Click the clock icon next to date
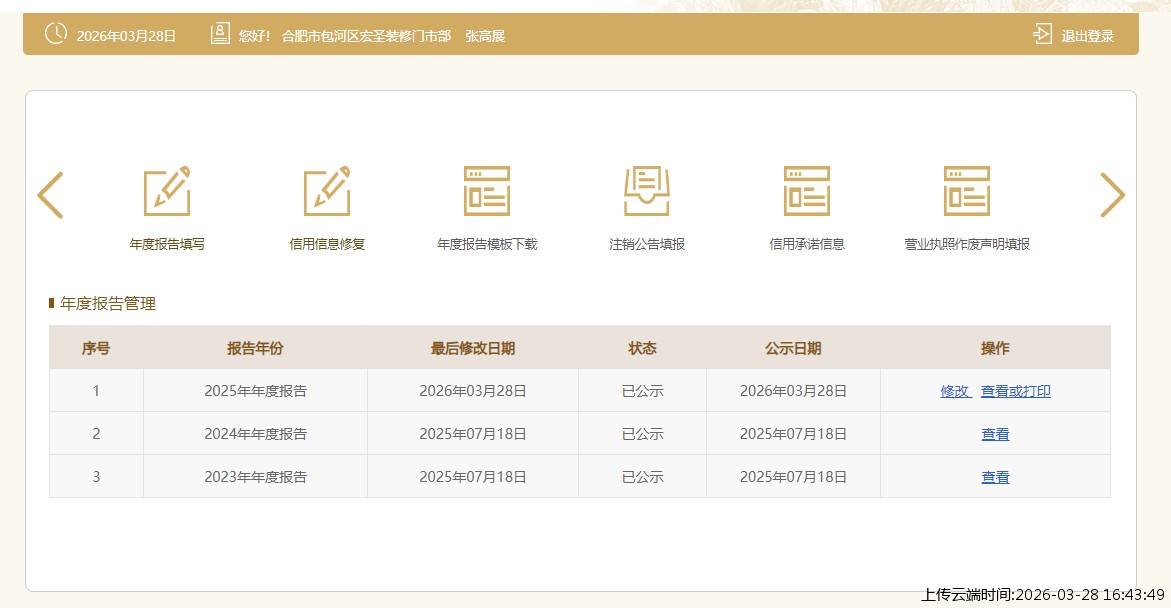Image resolution: width=1171 pixels, height=608 pixels. coord(56,34)
